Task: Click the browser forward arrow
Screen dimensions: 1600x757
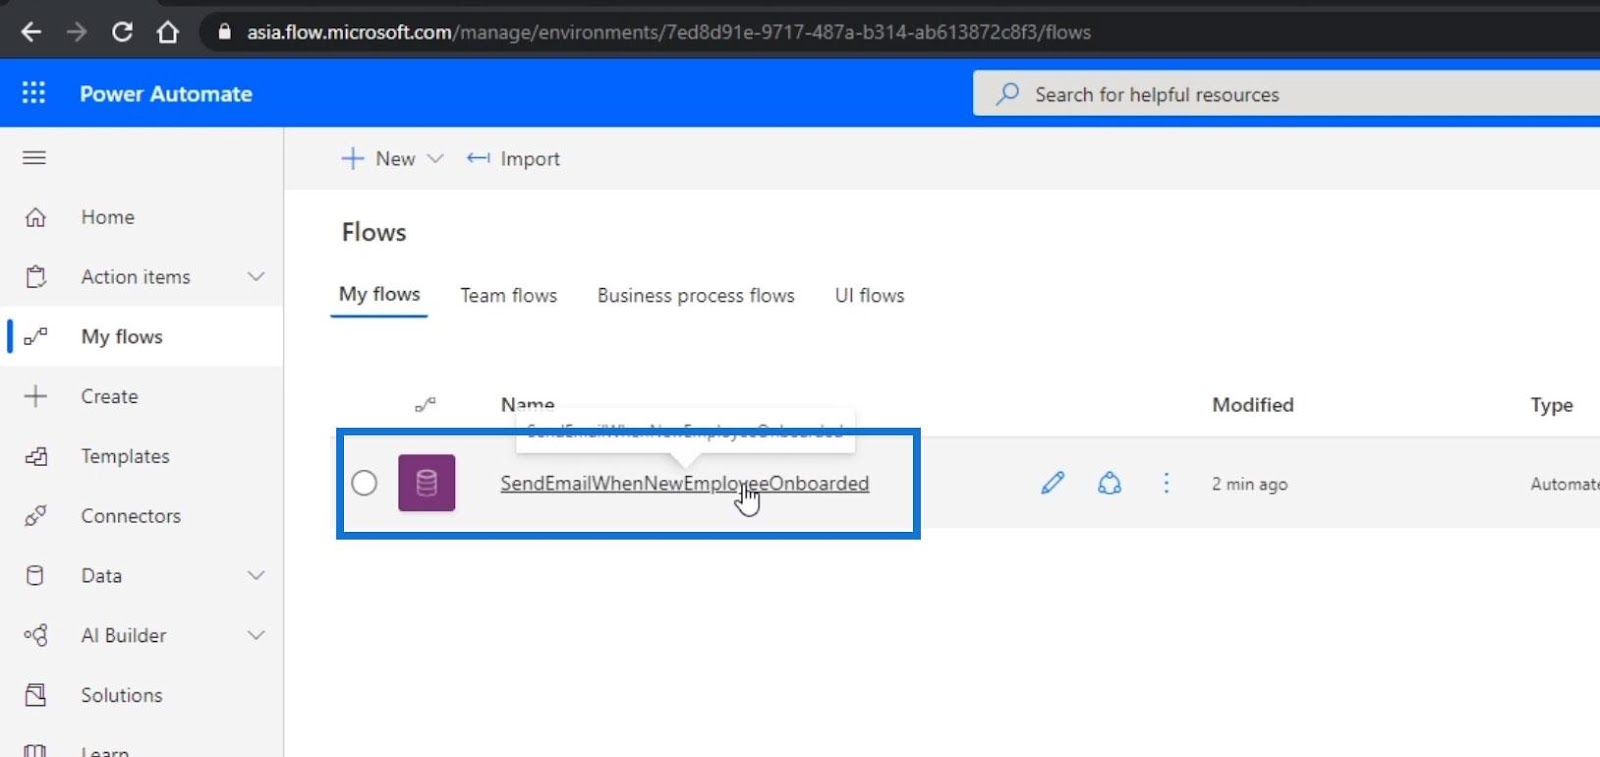Action: [x=77, y=32]
